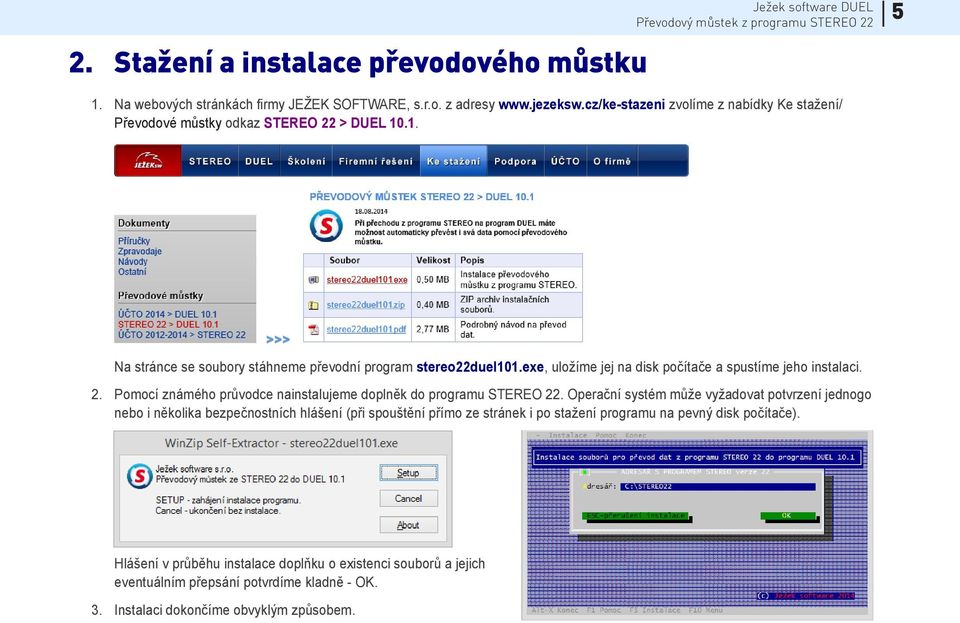Click bold stereo22duel101.exe in the paragraph text
Image resolution: width=960 pixels, height=623 pixels.
click(480, 367)
